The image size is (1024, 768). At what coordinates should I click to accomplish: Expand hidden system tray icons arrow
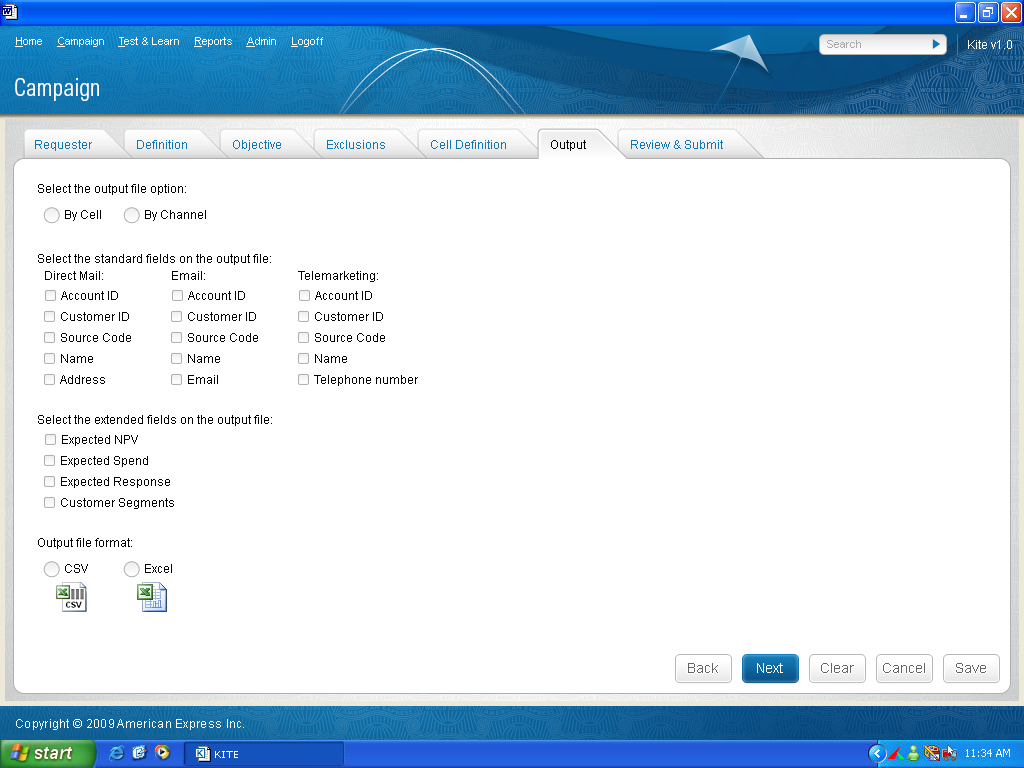click(877, 753)
